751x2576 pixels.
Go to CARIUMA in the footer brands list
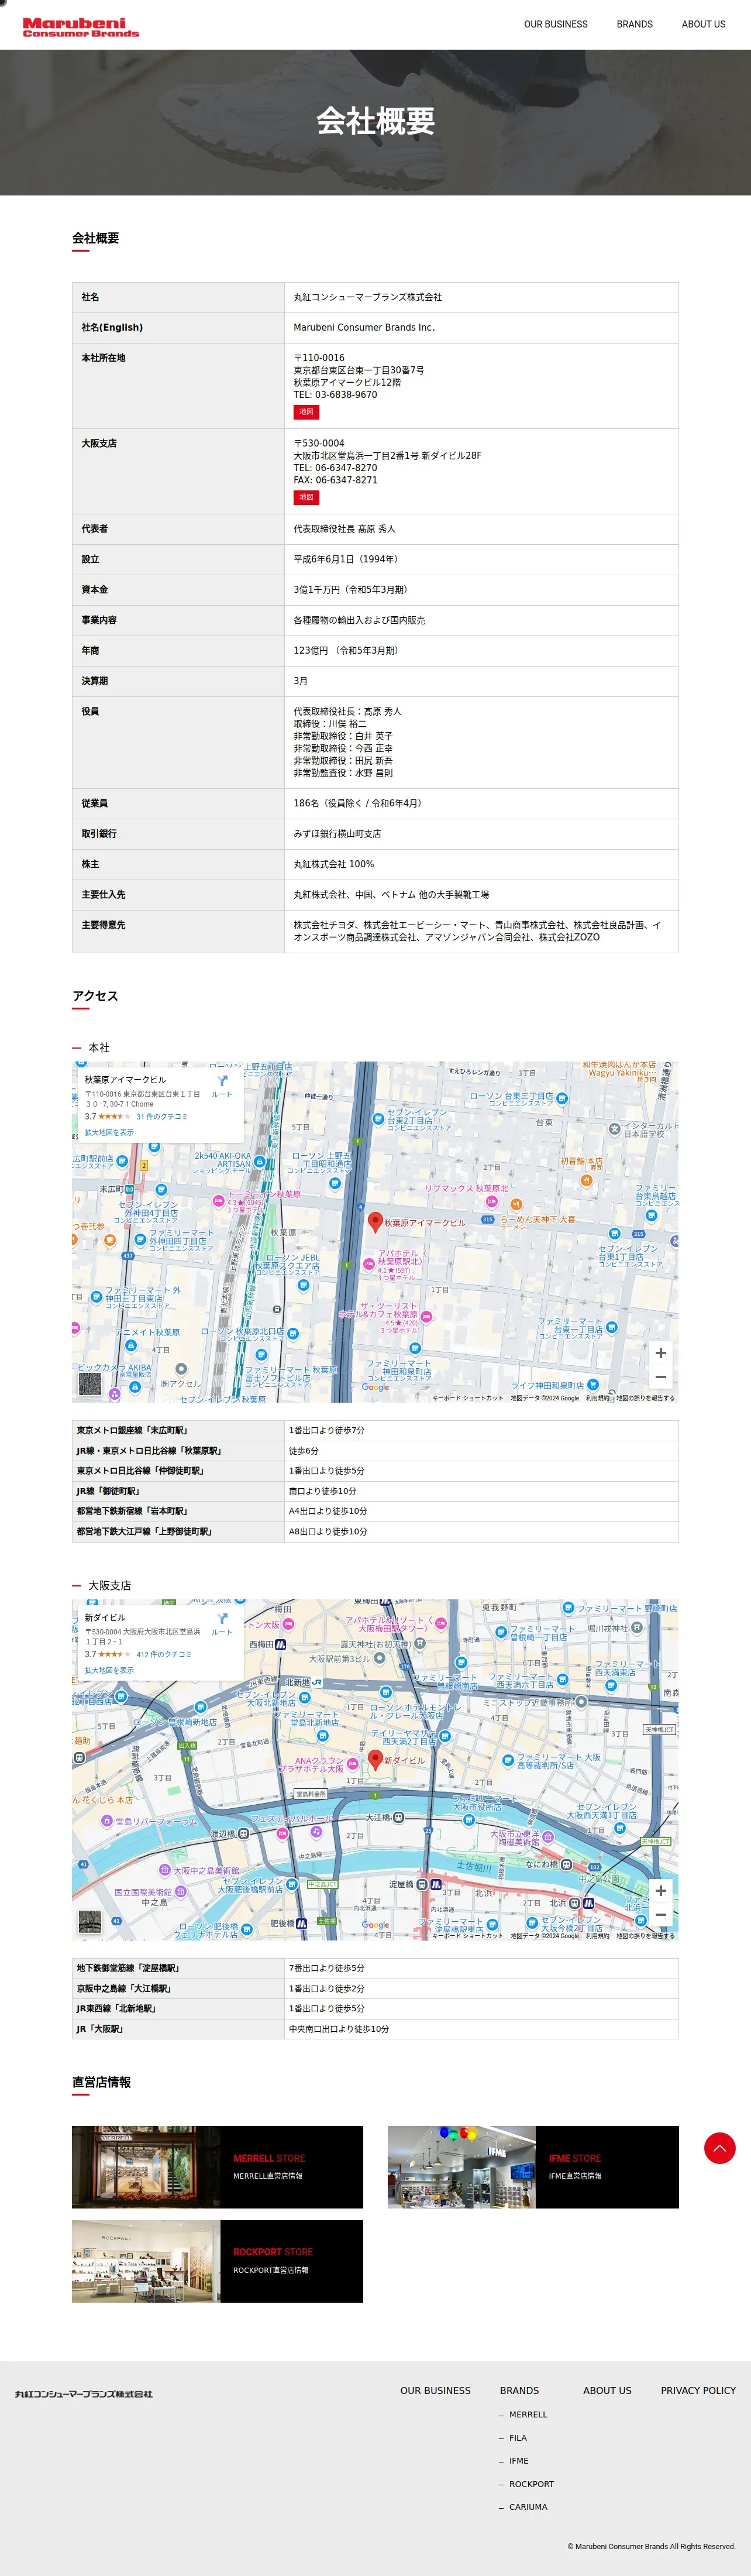pos(528,2506)
